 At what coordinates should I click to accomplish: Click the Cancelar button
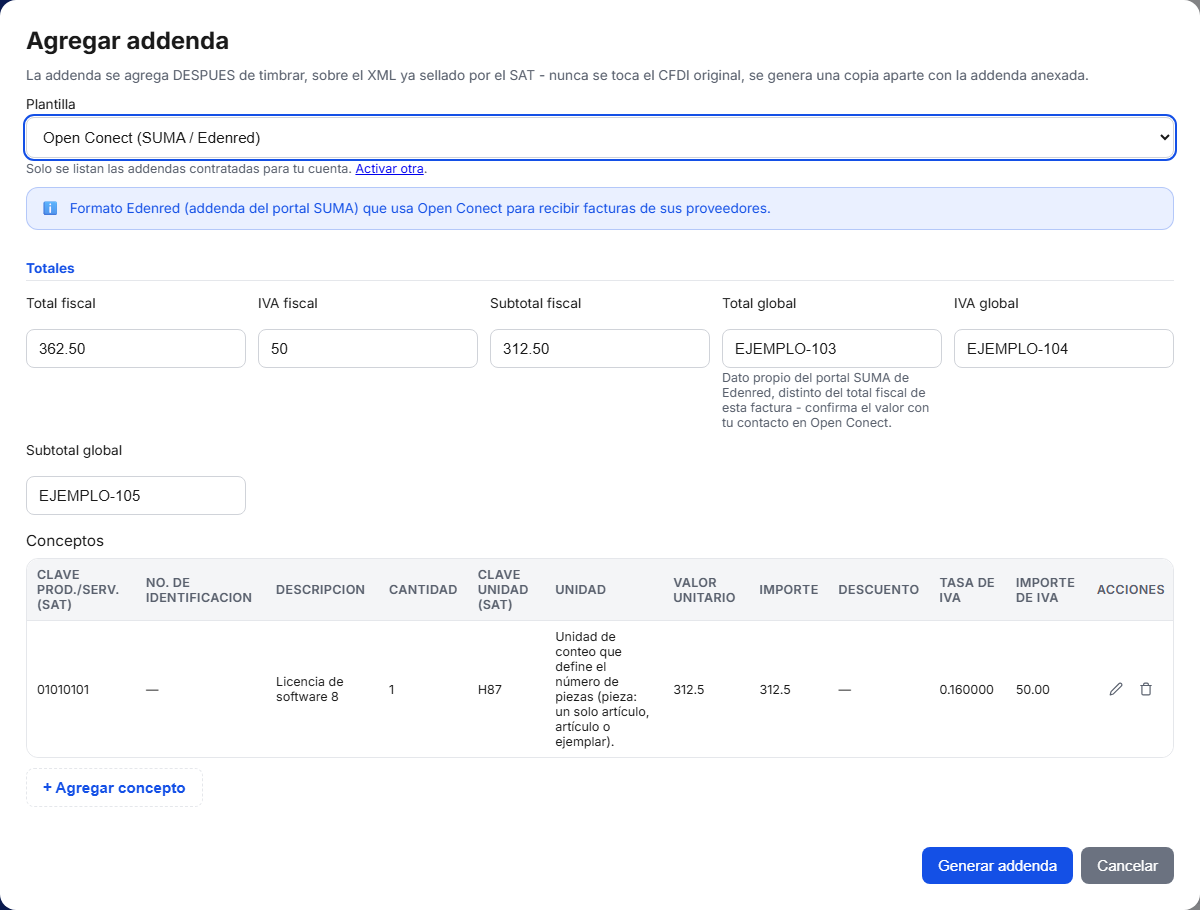click(x=1127, y=866)
